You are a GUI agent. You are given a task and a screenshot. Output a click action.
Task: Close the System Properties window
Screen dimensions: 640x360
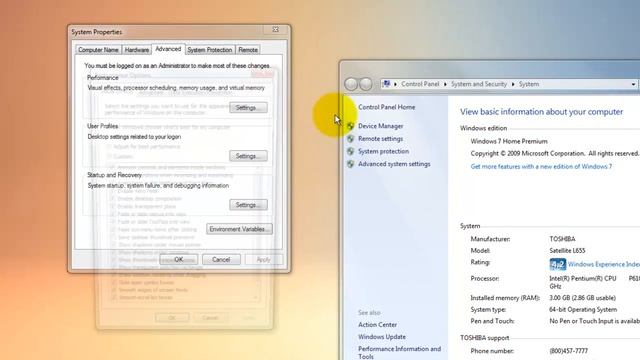pos(276,30)
